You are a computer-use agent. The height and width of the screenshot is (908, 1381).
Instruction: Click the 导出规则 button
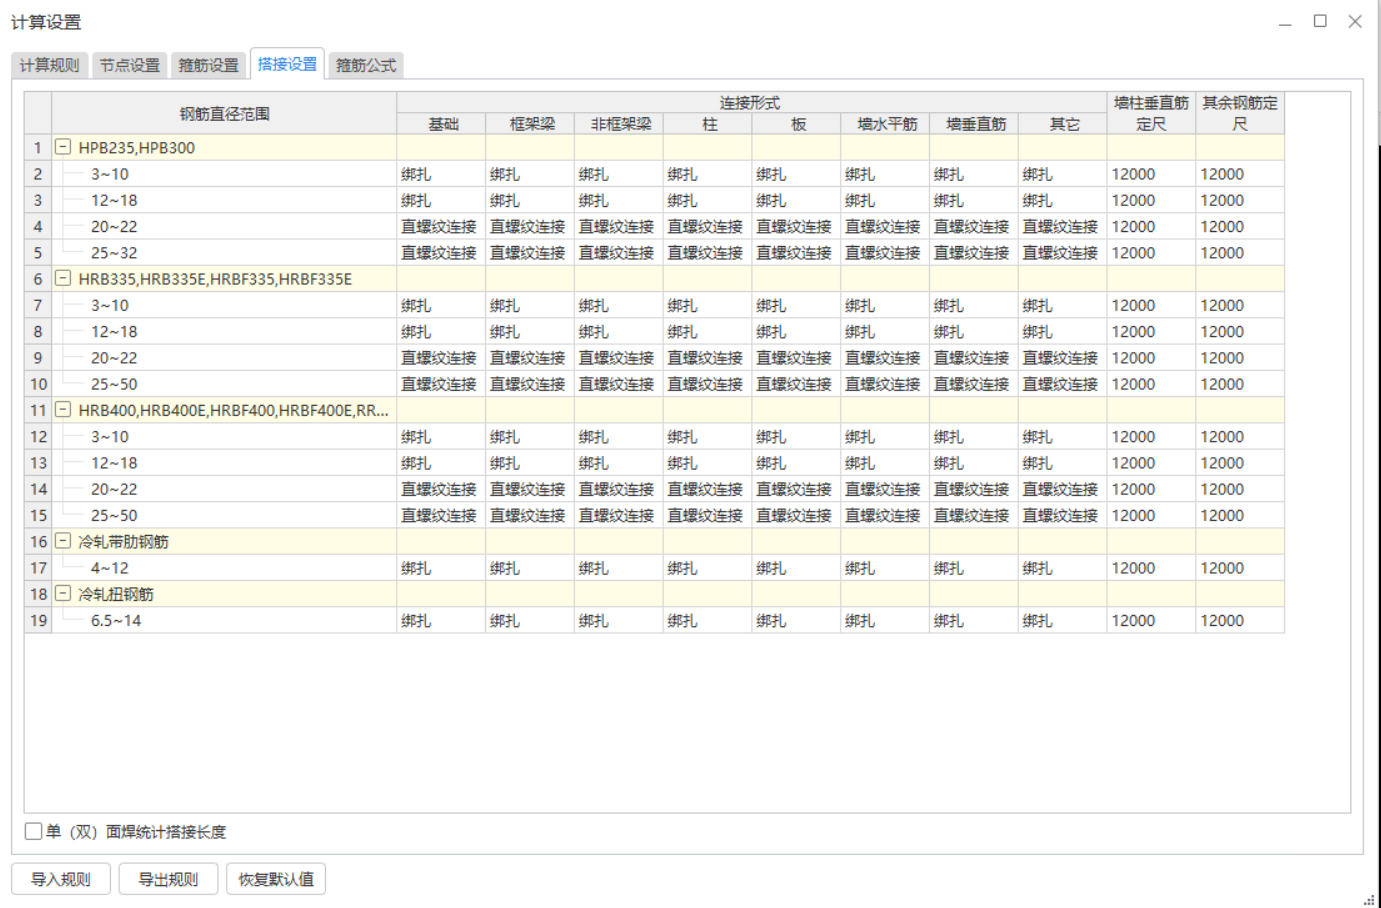pos(168,879)
